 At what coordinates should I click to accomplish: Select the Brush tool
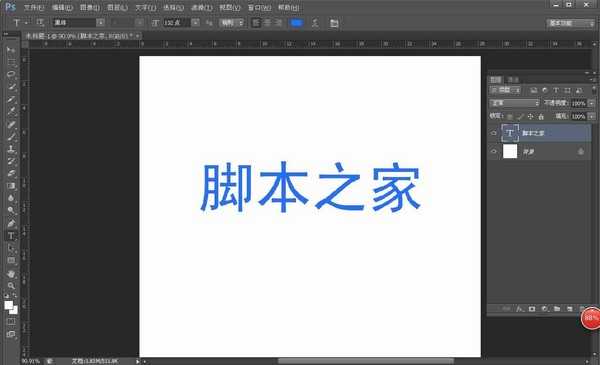(x=11, y=137)
